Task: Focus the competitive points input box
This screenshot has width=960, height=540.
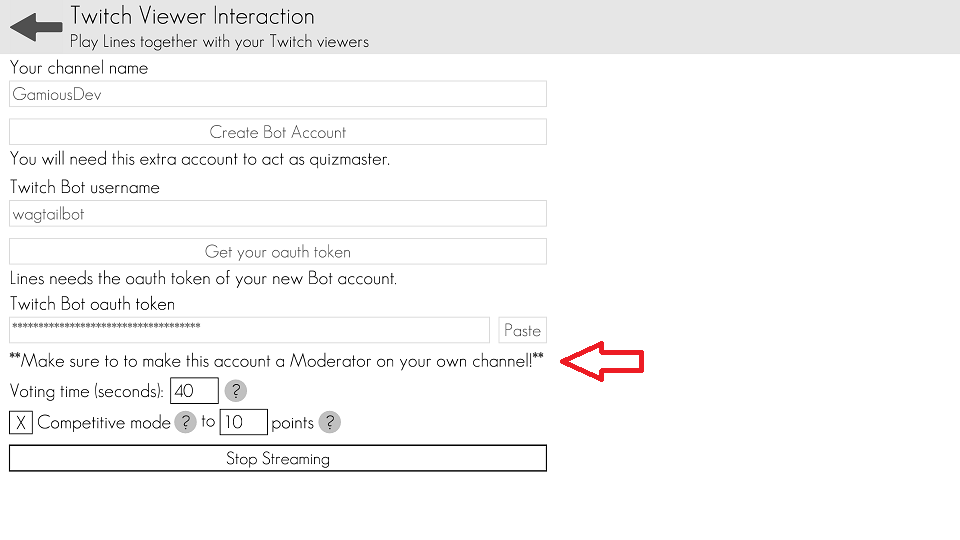Action: point(243,422)
